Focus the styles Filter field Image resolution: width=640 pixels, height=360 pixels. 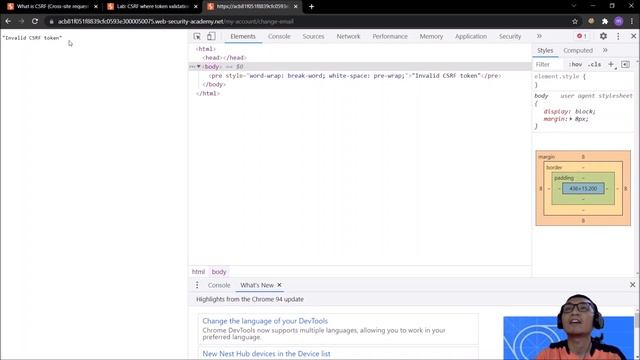tap(549, 64)
